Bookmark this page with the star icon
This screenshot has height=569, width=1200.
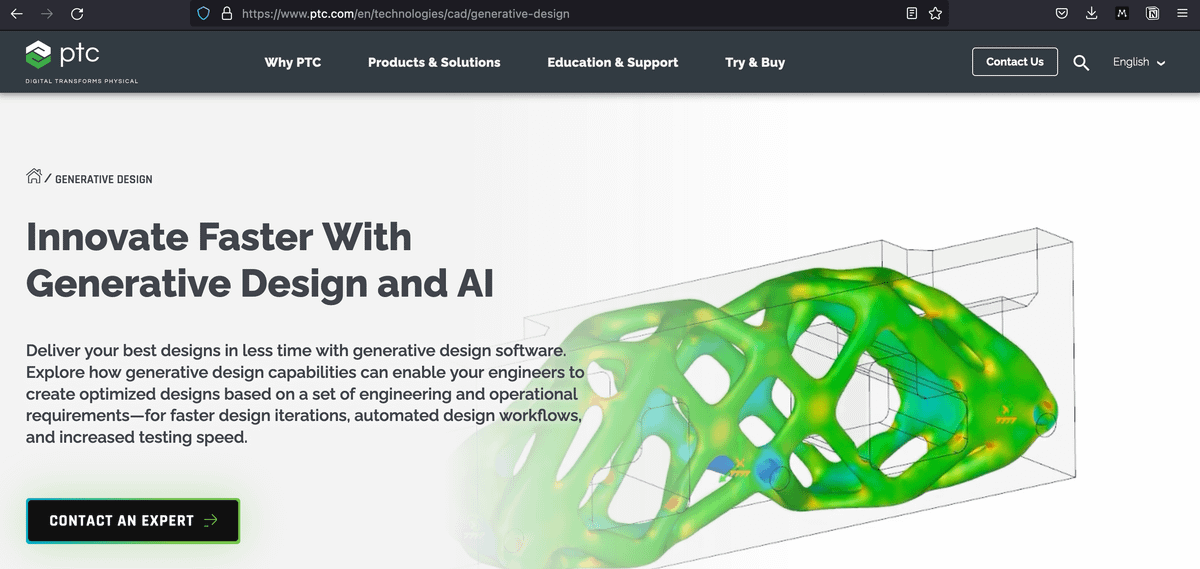[935, 14]
